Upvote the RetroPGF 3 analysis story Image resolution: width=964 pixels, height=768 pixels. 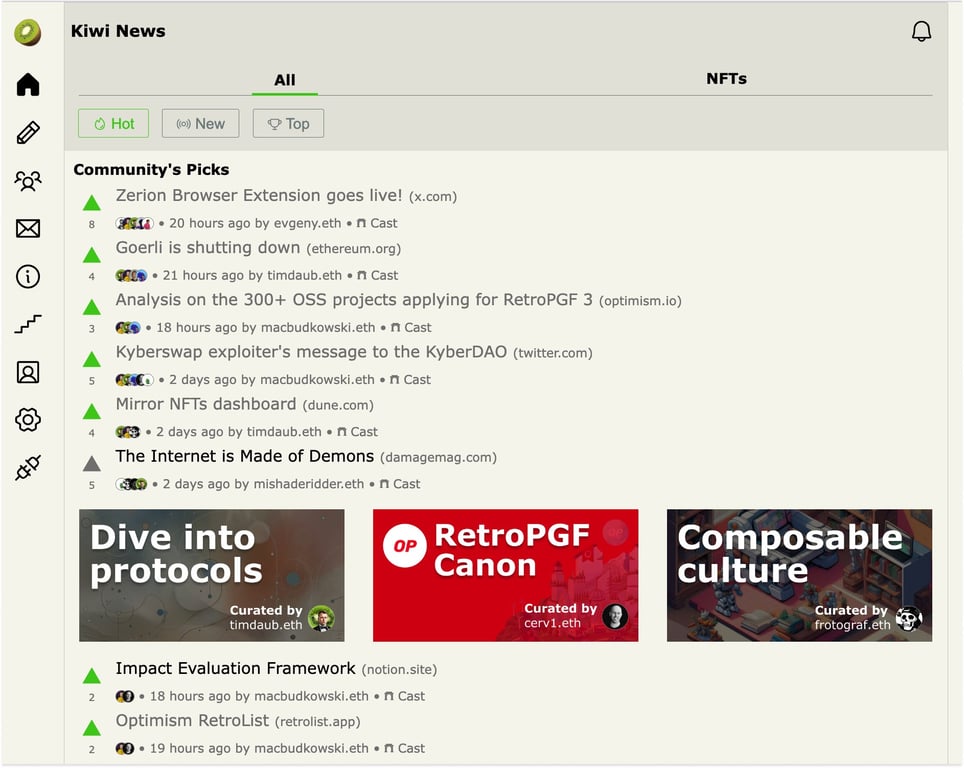pyautogui.click(x=92, y=307)
